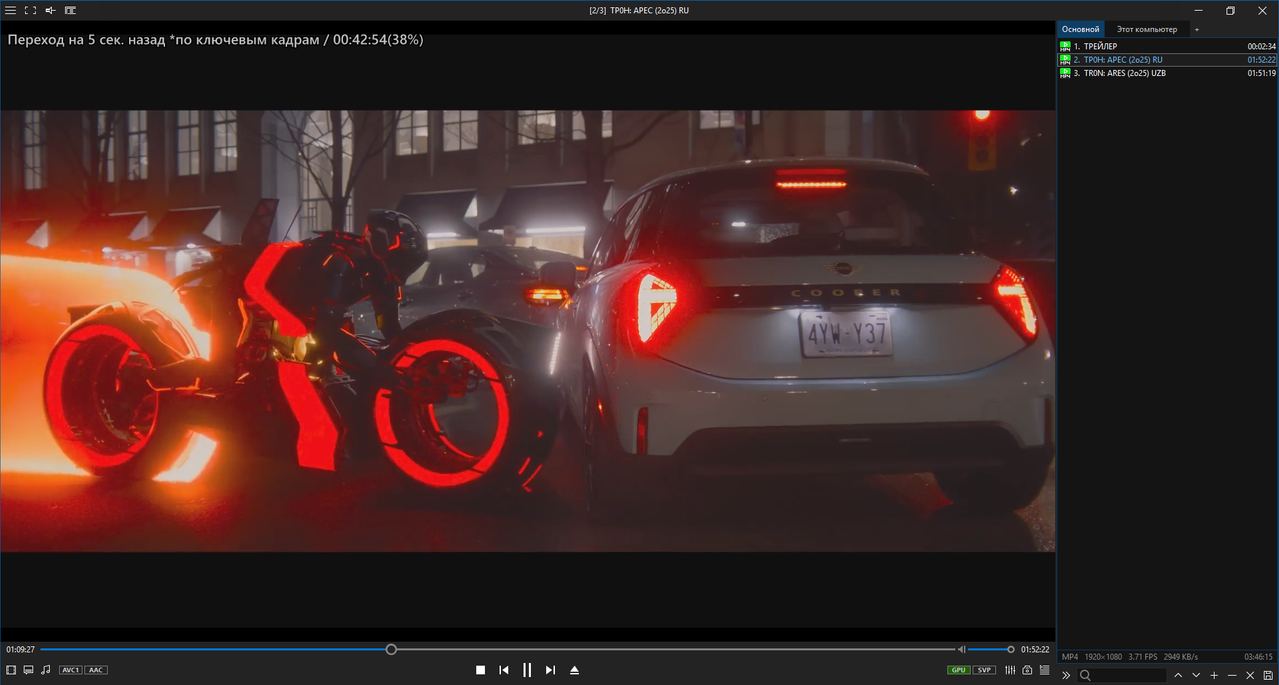This screenshot has width=1279, height=685.
Task: Click the eject/open file button
Action: point(574,670)
